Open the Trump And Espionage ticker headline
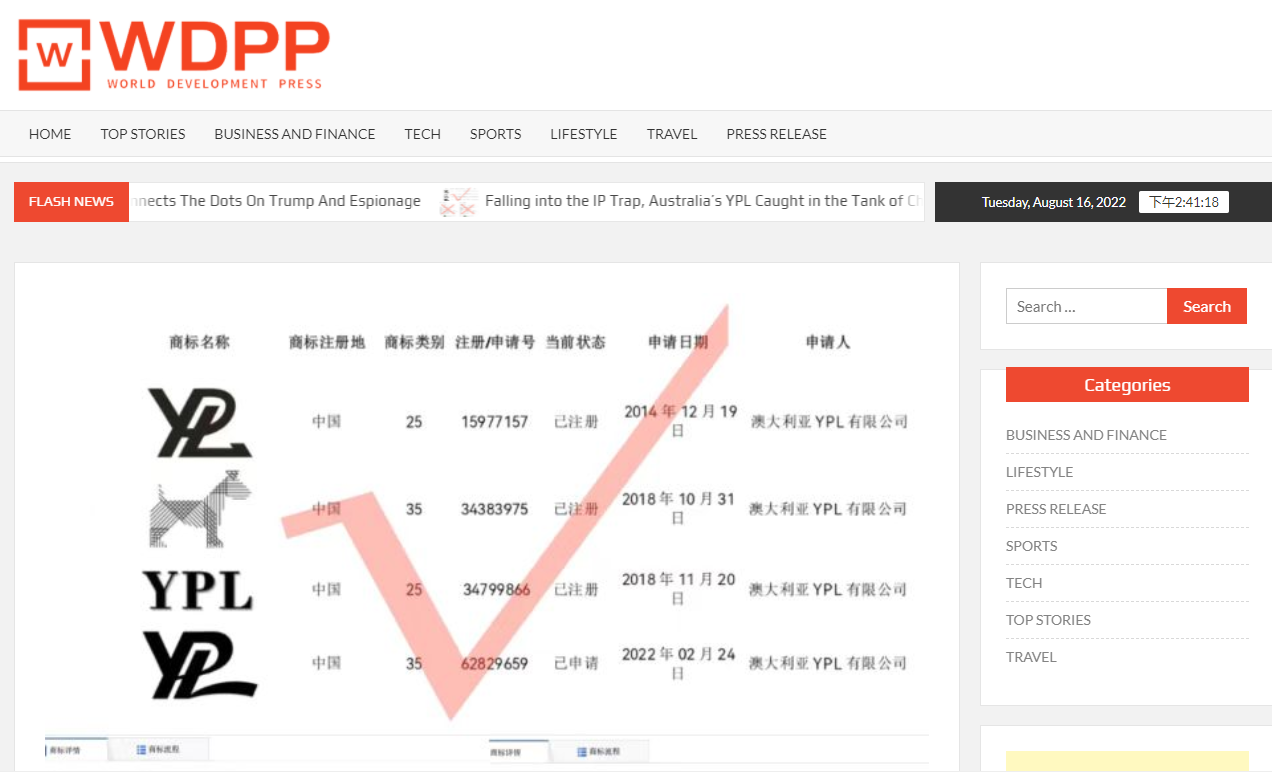The width and height of the screenshot is (1272, 773). [276, 201]
